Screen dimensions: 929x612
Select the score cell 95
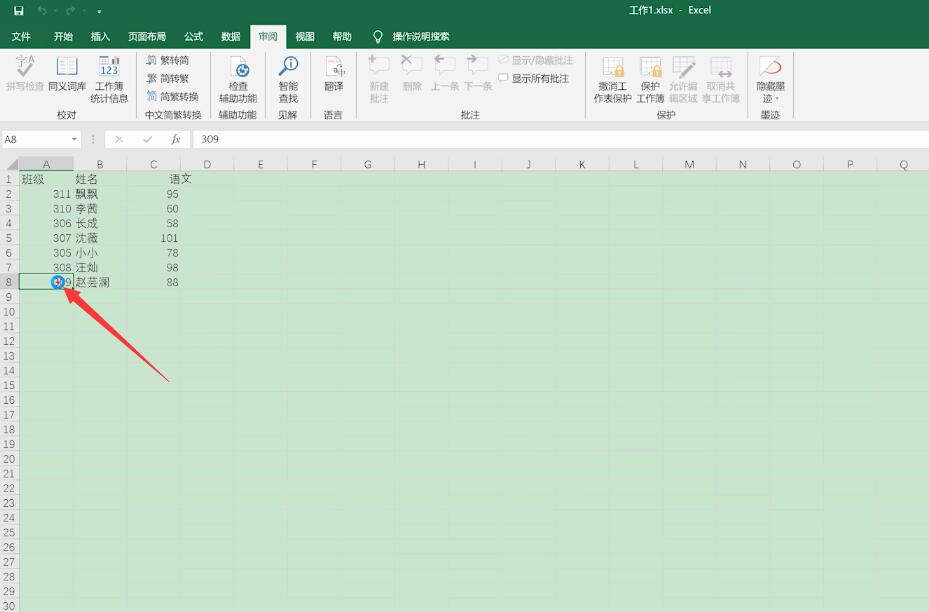coord(153,194)
